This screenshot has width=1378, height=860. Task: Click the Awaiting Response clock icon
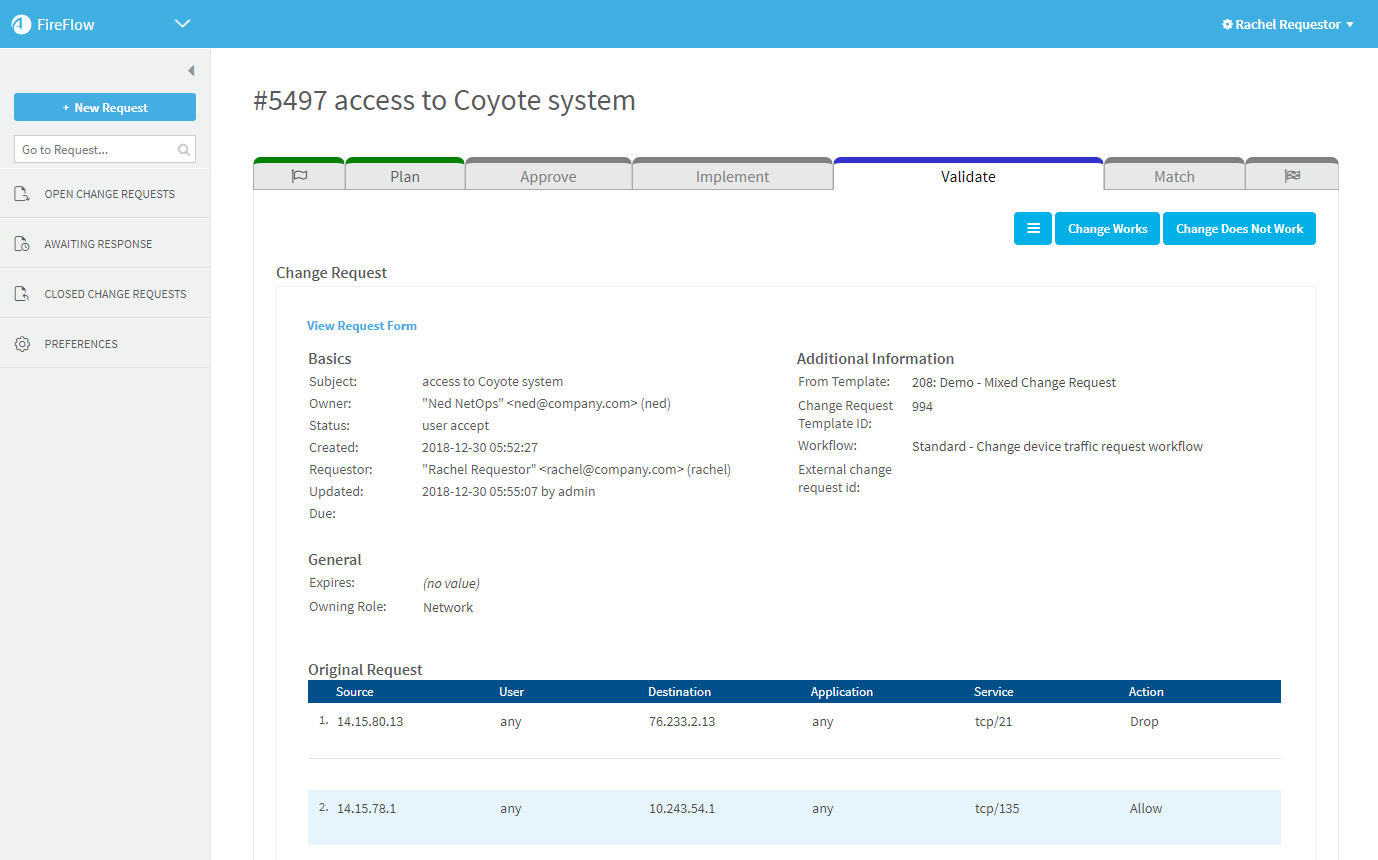(22, 244)
